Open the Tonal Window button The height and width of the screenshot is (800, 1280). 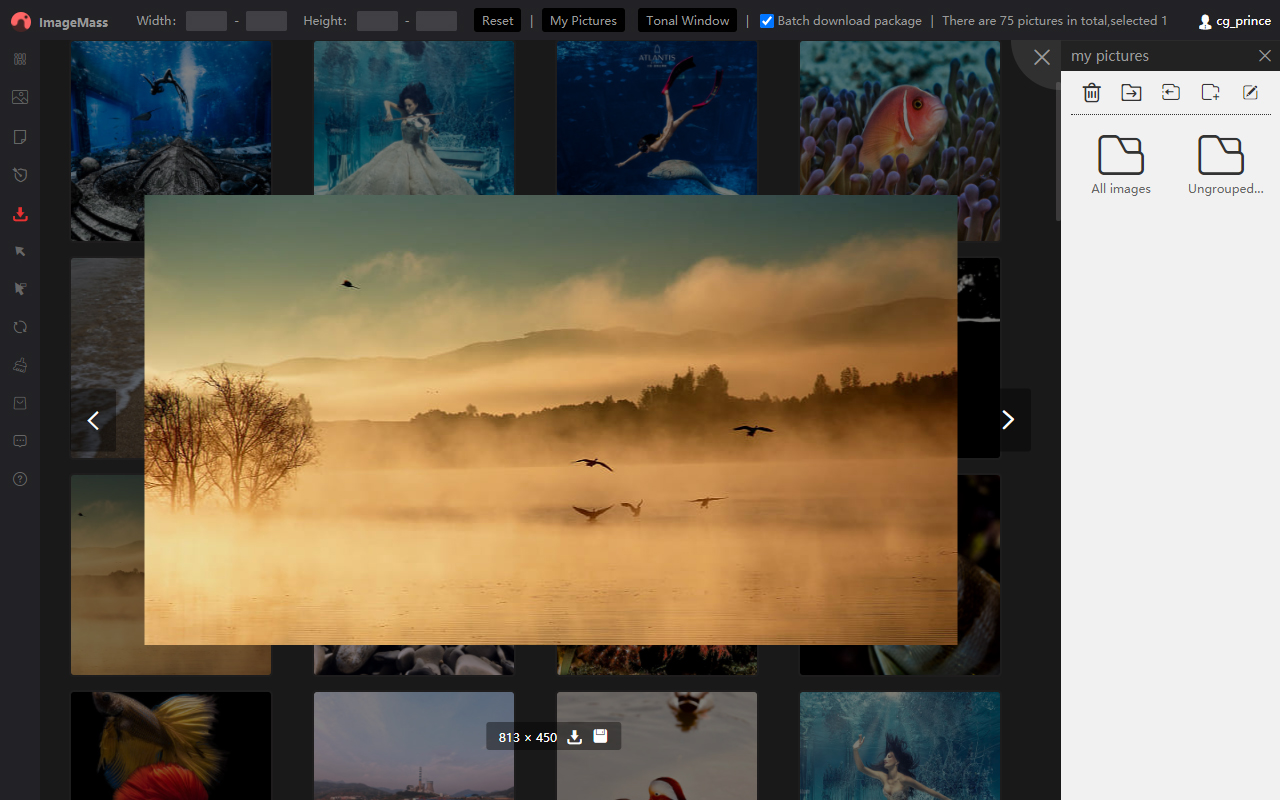point(687,20)
